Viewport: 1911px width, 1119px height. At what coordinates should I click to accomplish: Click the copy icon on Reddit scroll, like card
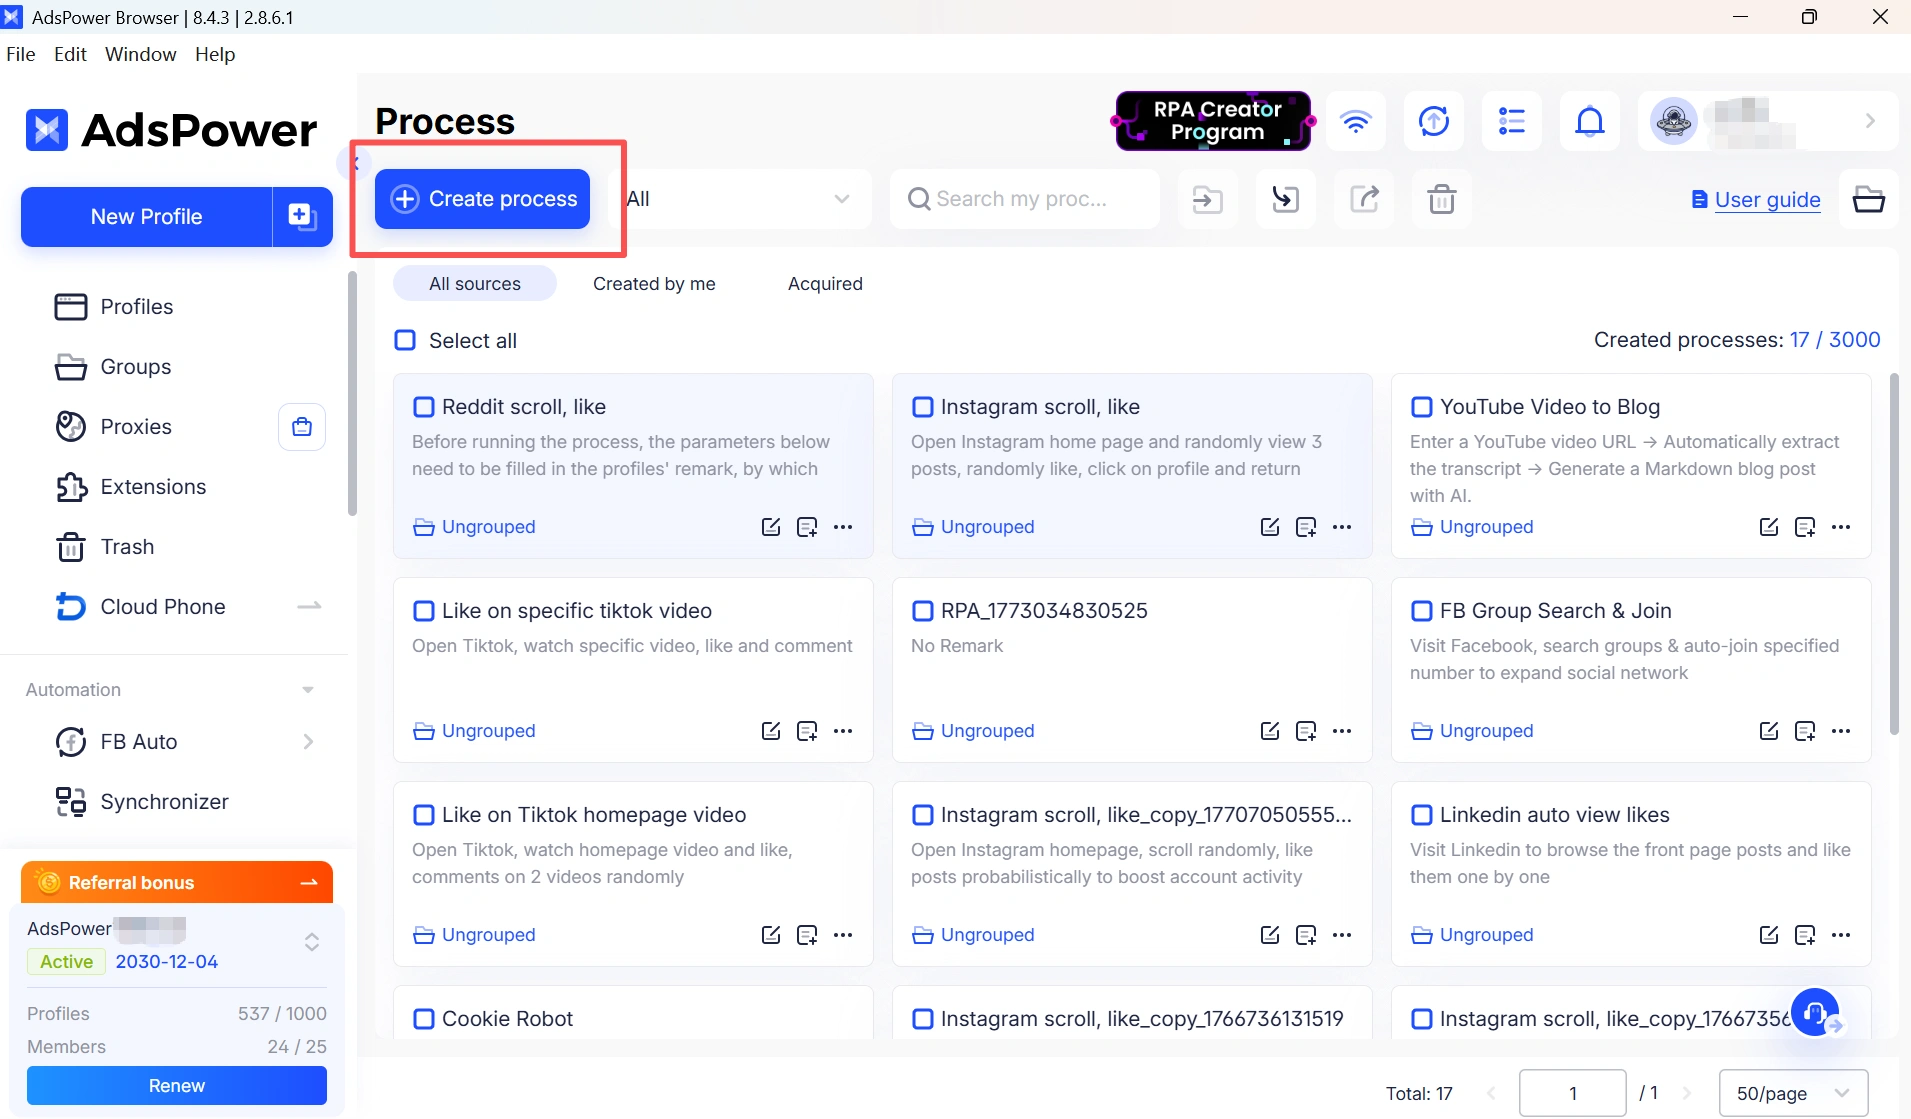pos(807,527)
